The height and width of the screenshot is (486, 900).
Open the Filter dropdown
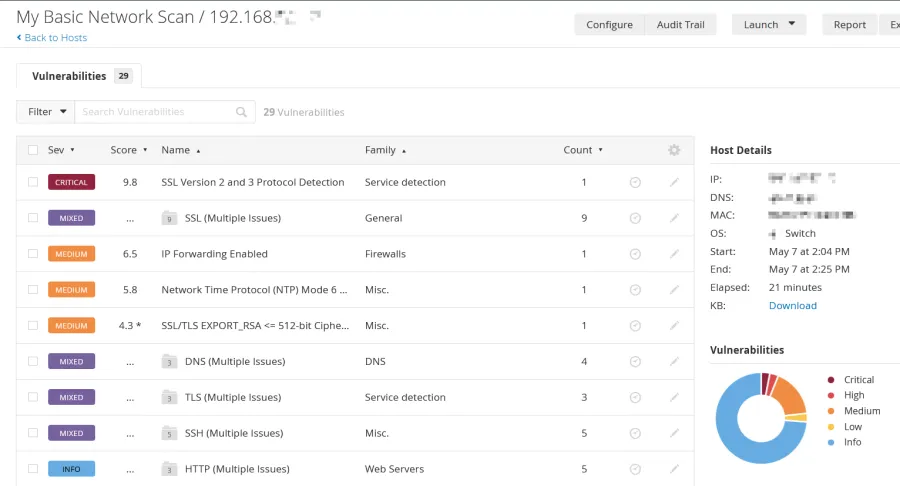click(46, 112)
